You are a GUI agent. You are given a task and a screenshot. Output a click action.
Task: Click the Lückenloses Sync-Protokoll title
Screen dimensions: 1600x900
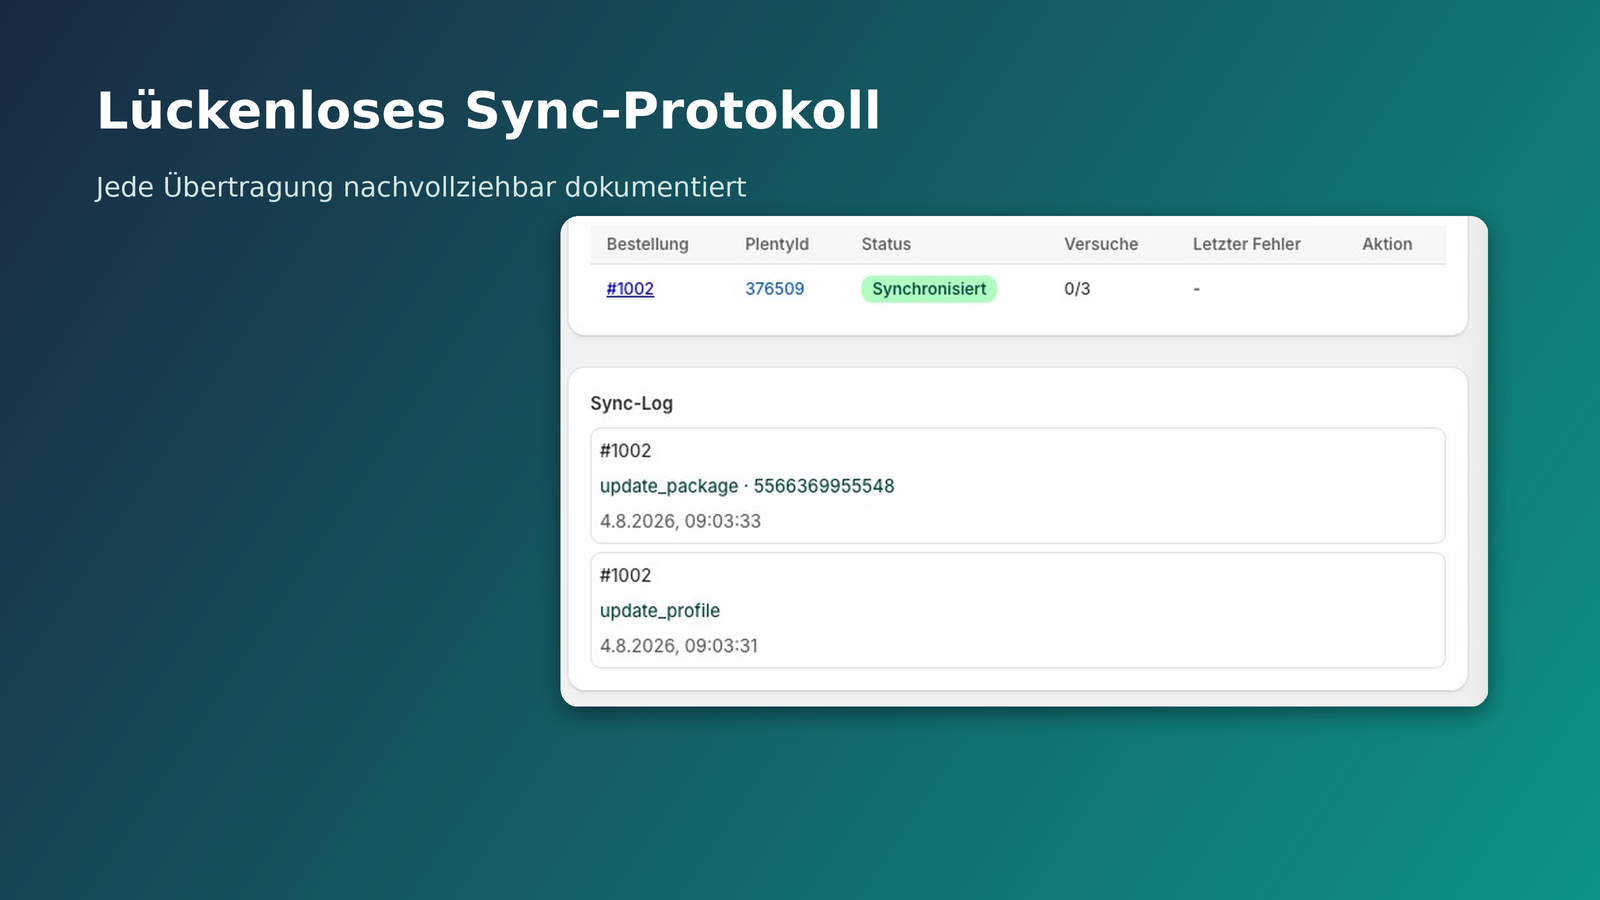[x=488, y=110]
